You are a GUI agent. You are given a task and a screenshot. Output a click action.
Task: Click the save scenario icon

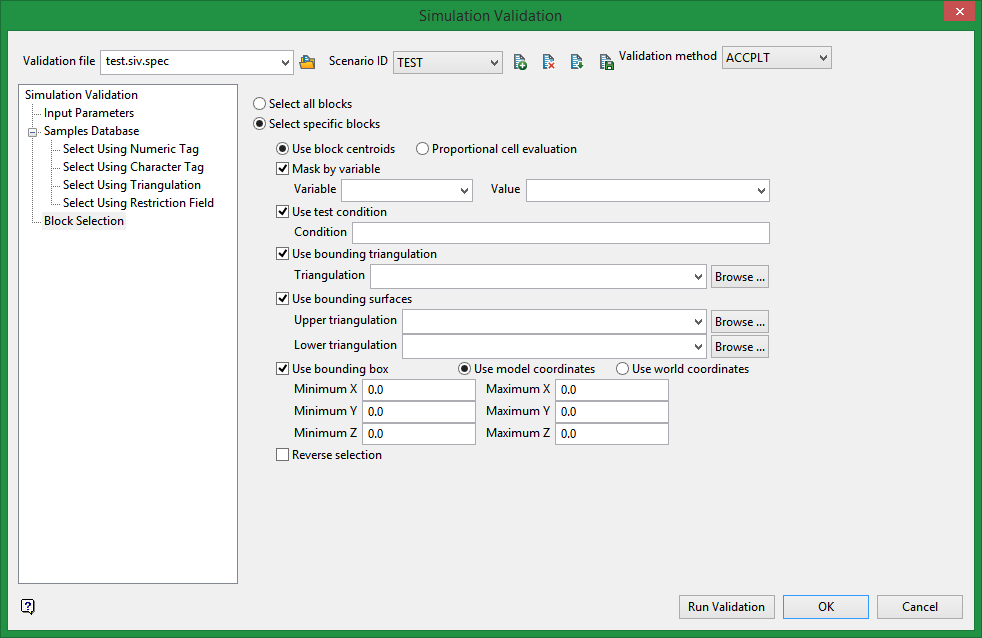coord(606,62)
